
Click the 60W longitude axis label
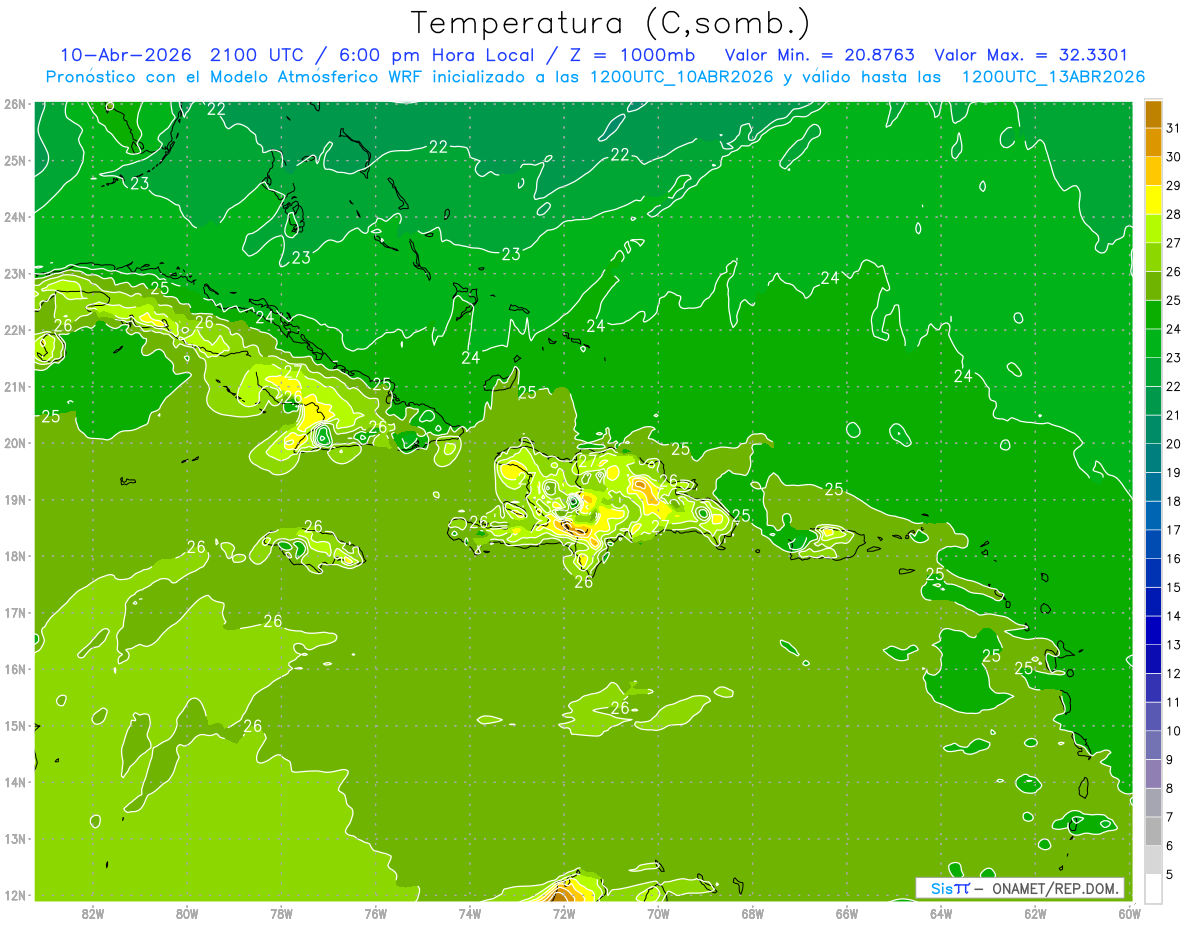[x=1130, y=913]
